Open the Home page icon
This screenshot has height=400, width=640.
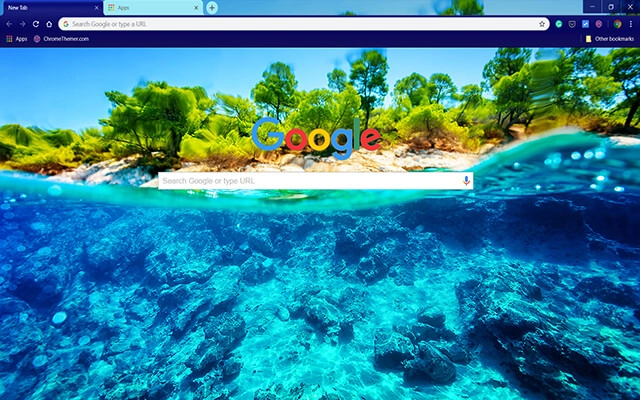click(x=49, y=24)
